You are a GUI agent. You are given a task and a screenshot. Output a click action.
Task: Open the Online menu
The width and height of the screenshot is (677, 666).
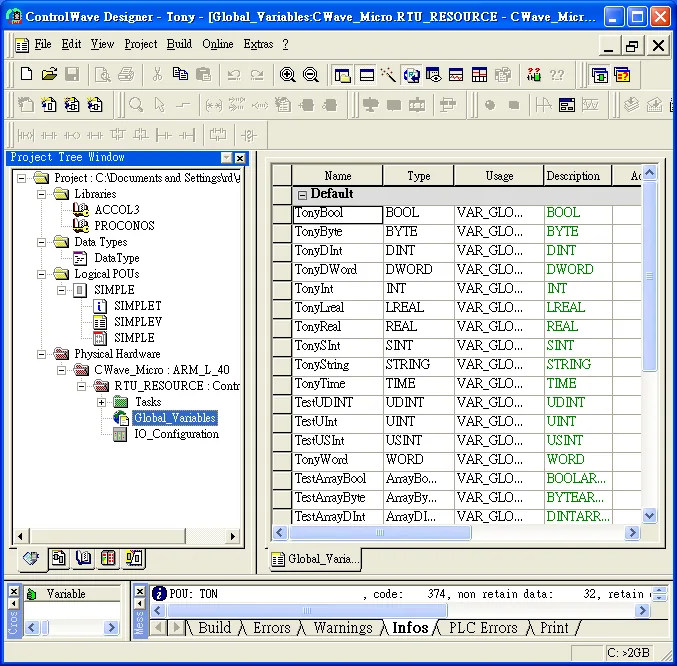(218, 44)
